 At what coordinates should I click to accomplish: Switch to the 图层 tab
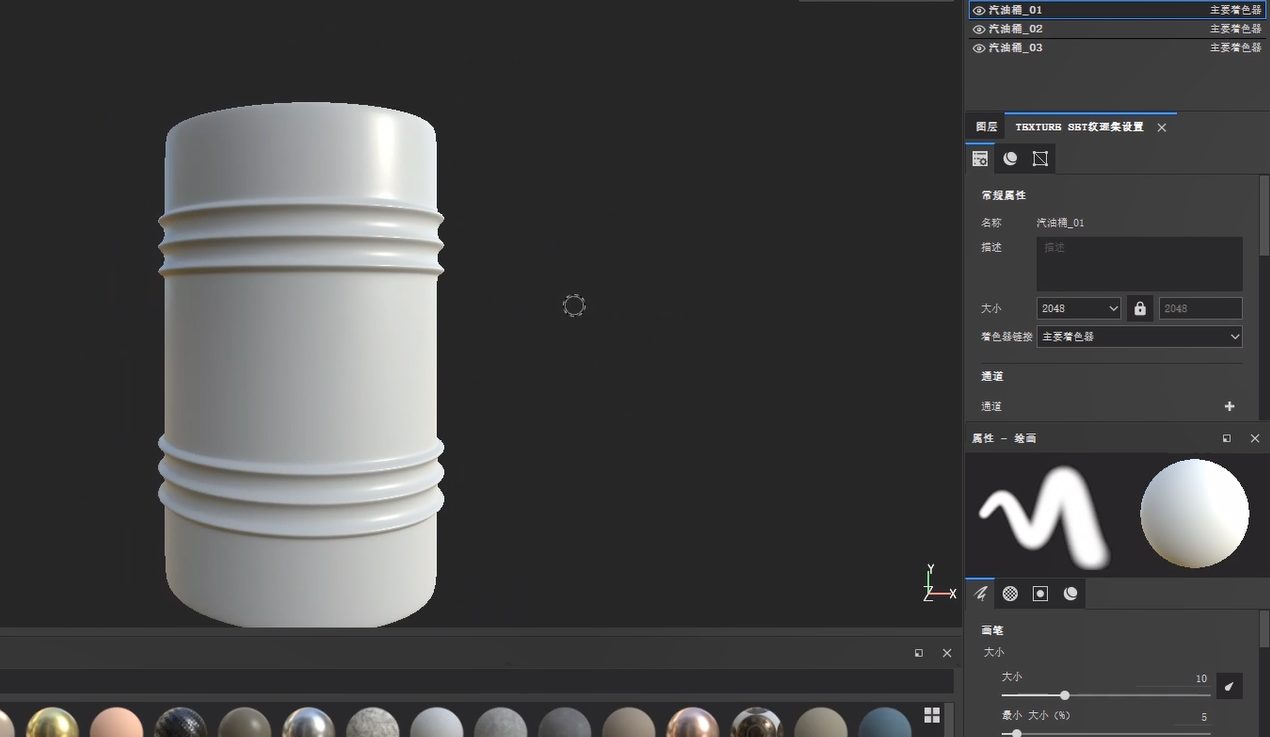(x=986, y=127)
